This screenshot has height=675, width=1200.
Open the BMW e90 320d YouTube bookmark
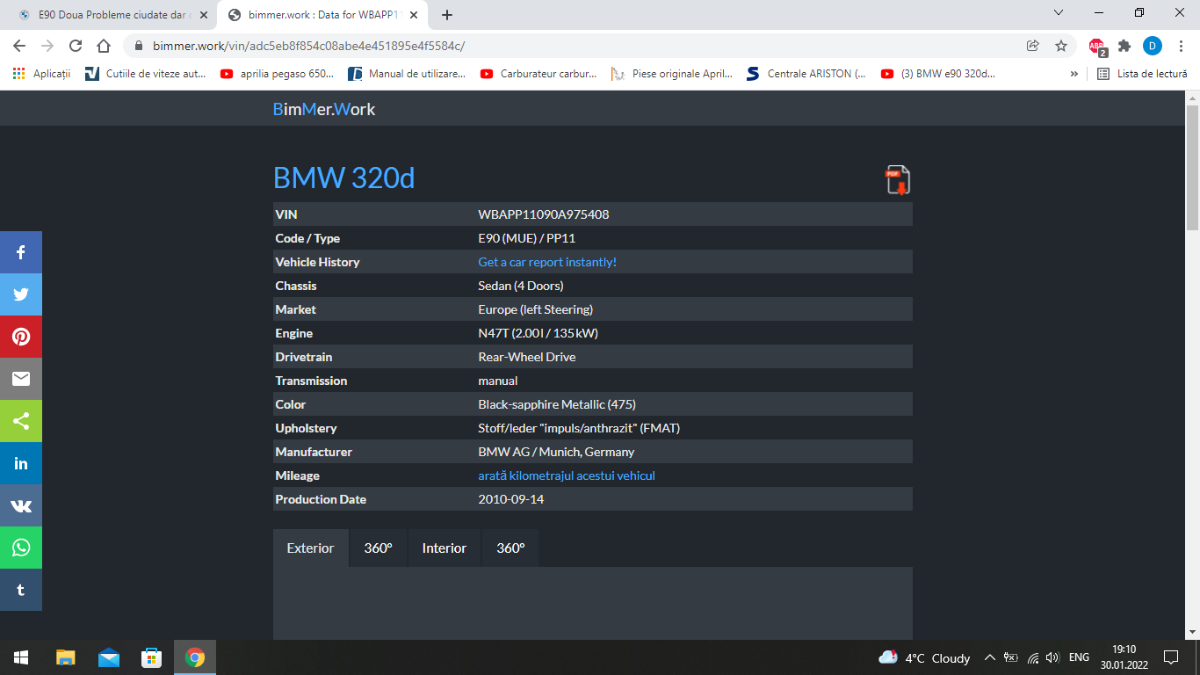[x=938, y=73]
